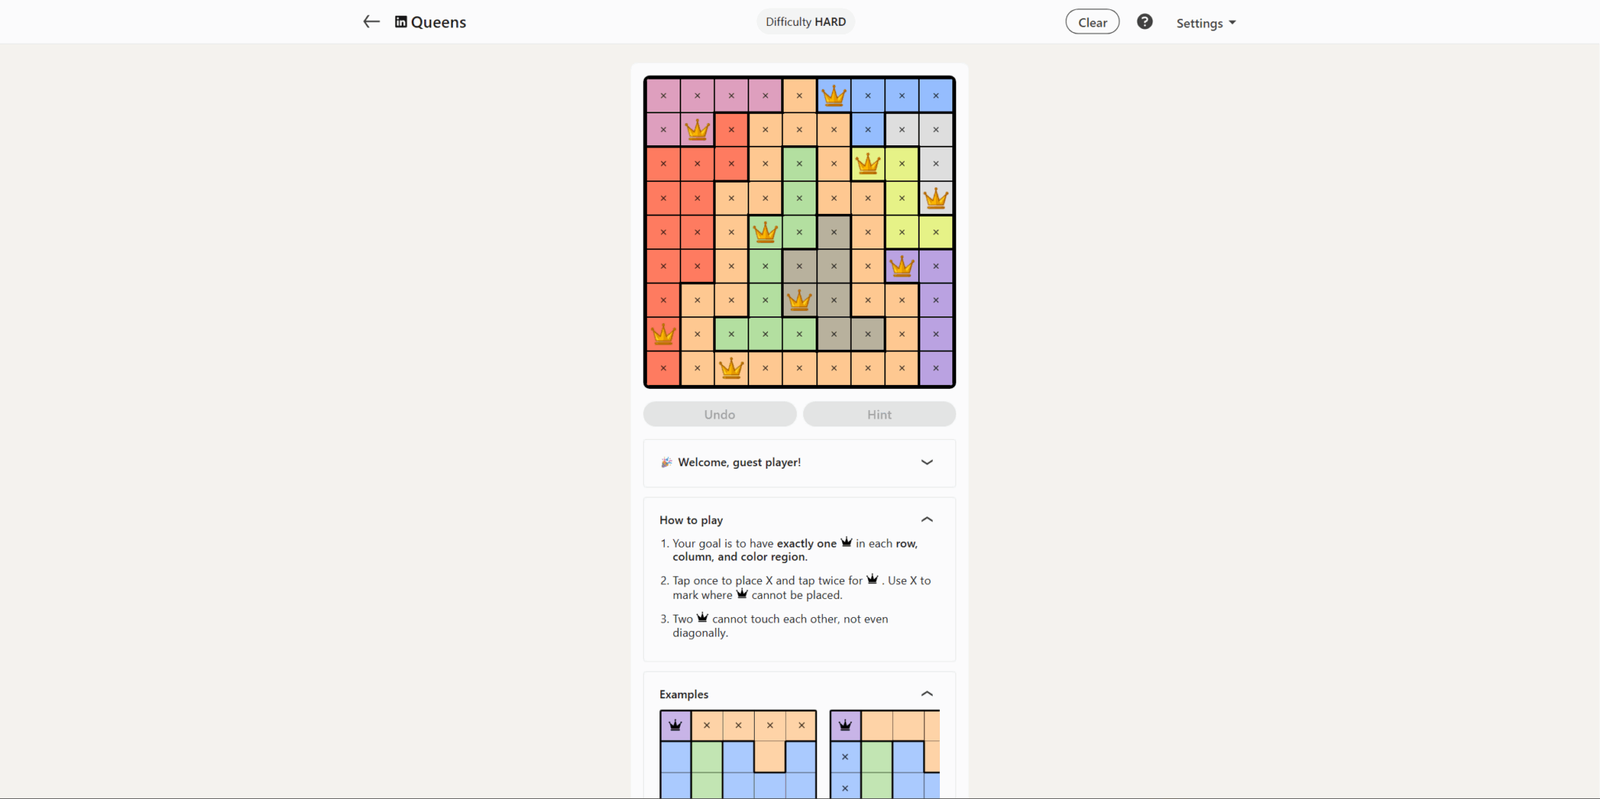
Task: Click the LinkedIn logo beside the Queens title
Action: tap(400, 21)
